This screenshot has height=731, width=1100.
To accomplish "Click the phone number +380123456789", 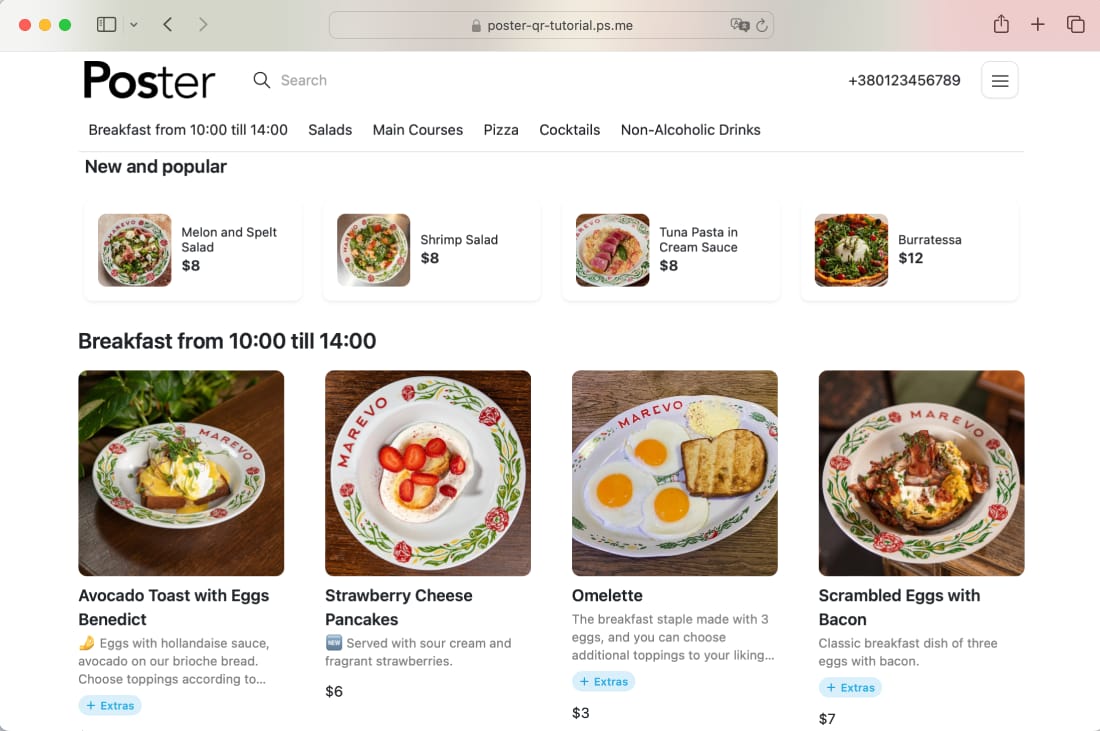I will pyautogui.click(x=904, y=81).
